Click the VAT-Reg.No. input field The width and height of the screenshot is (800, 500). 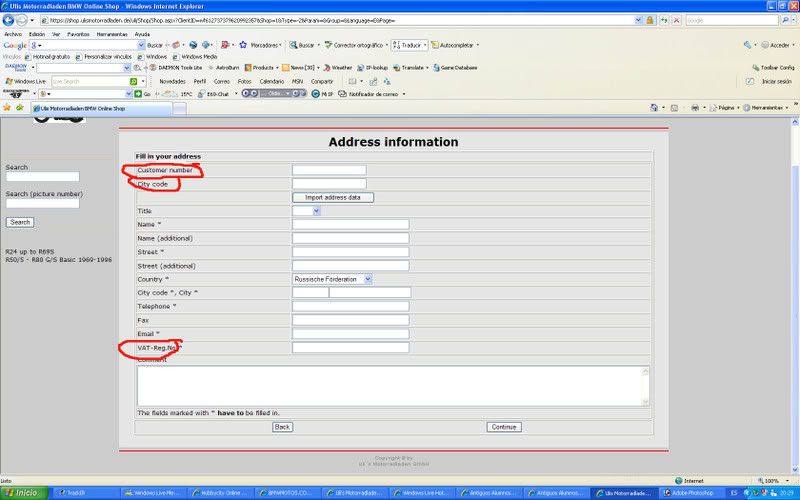pos(351,347)
